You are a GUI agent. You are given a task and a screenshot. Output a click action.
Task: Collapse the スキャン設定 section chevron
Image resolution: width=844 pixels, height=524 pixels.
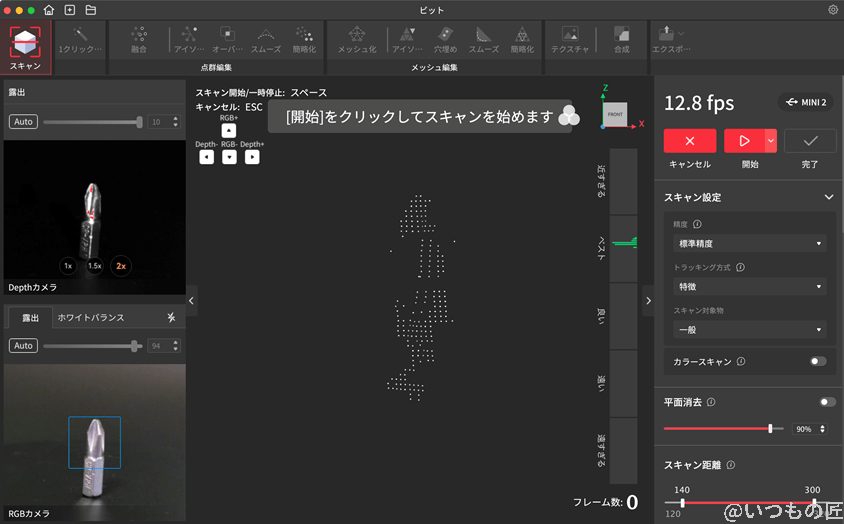[828, 198]
